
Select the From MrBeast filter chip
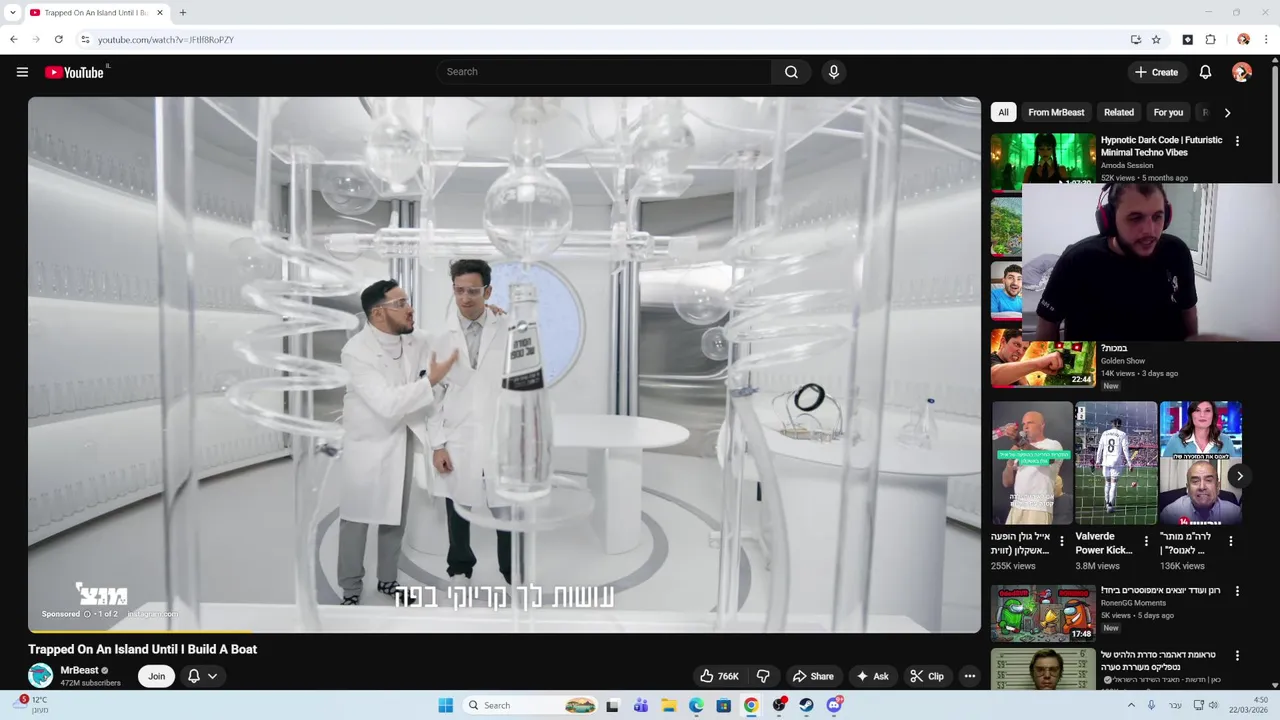[x=1056, y=113]
